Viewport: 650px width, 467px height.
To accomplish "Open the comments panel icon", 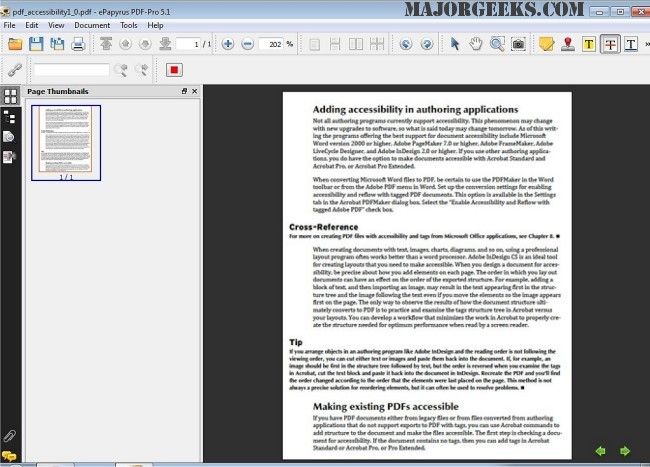I will (x=9, y=456).
